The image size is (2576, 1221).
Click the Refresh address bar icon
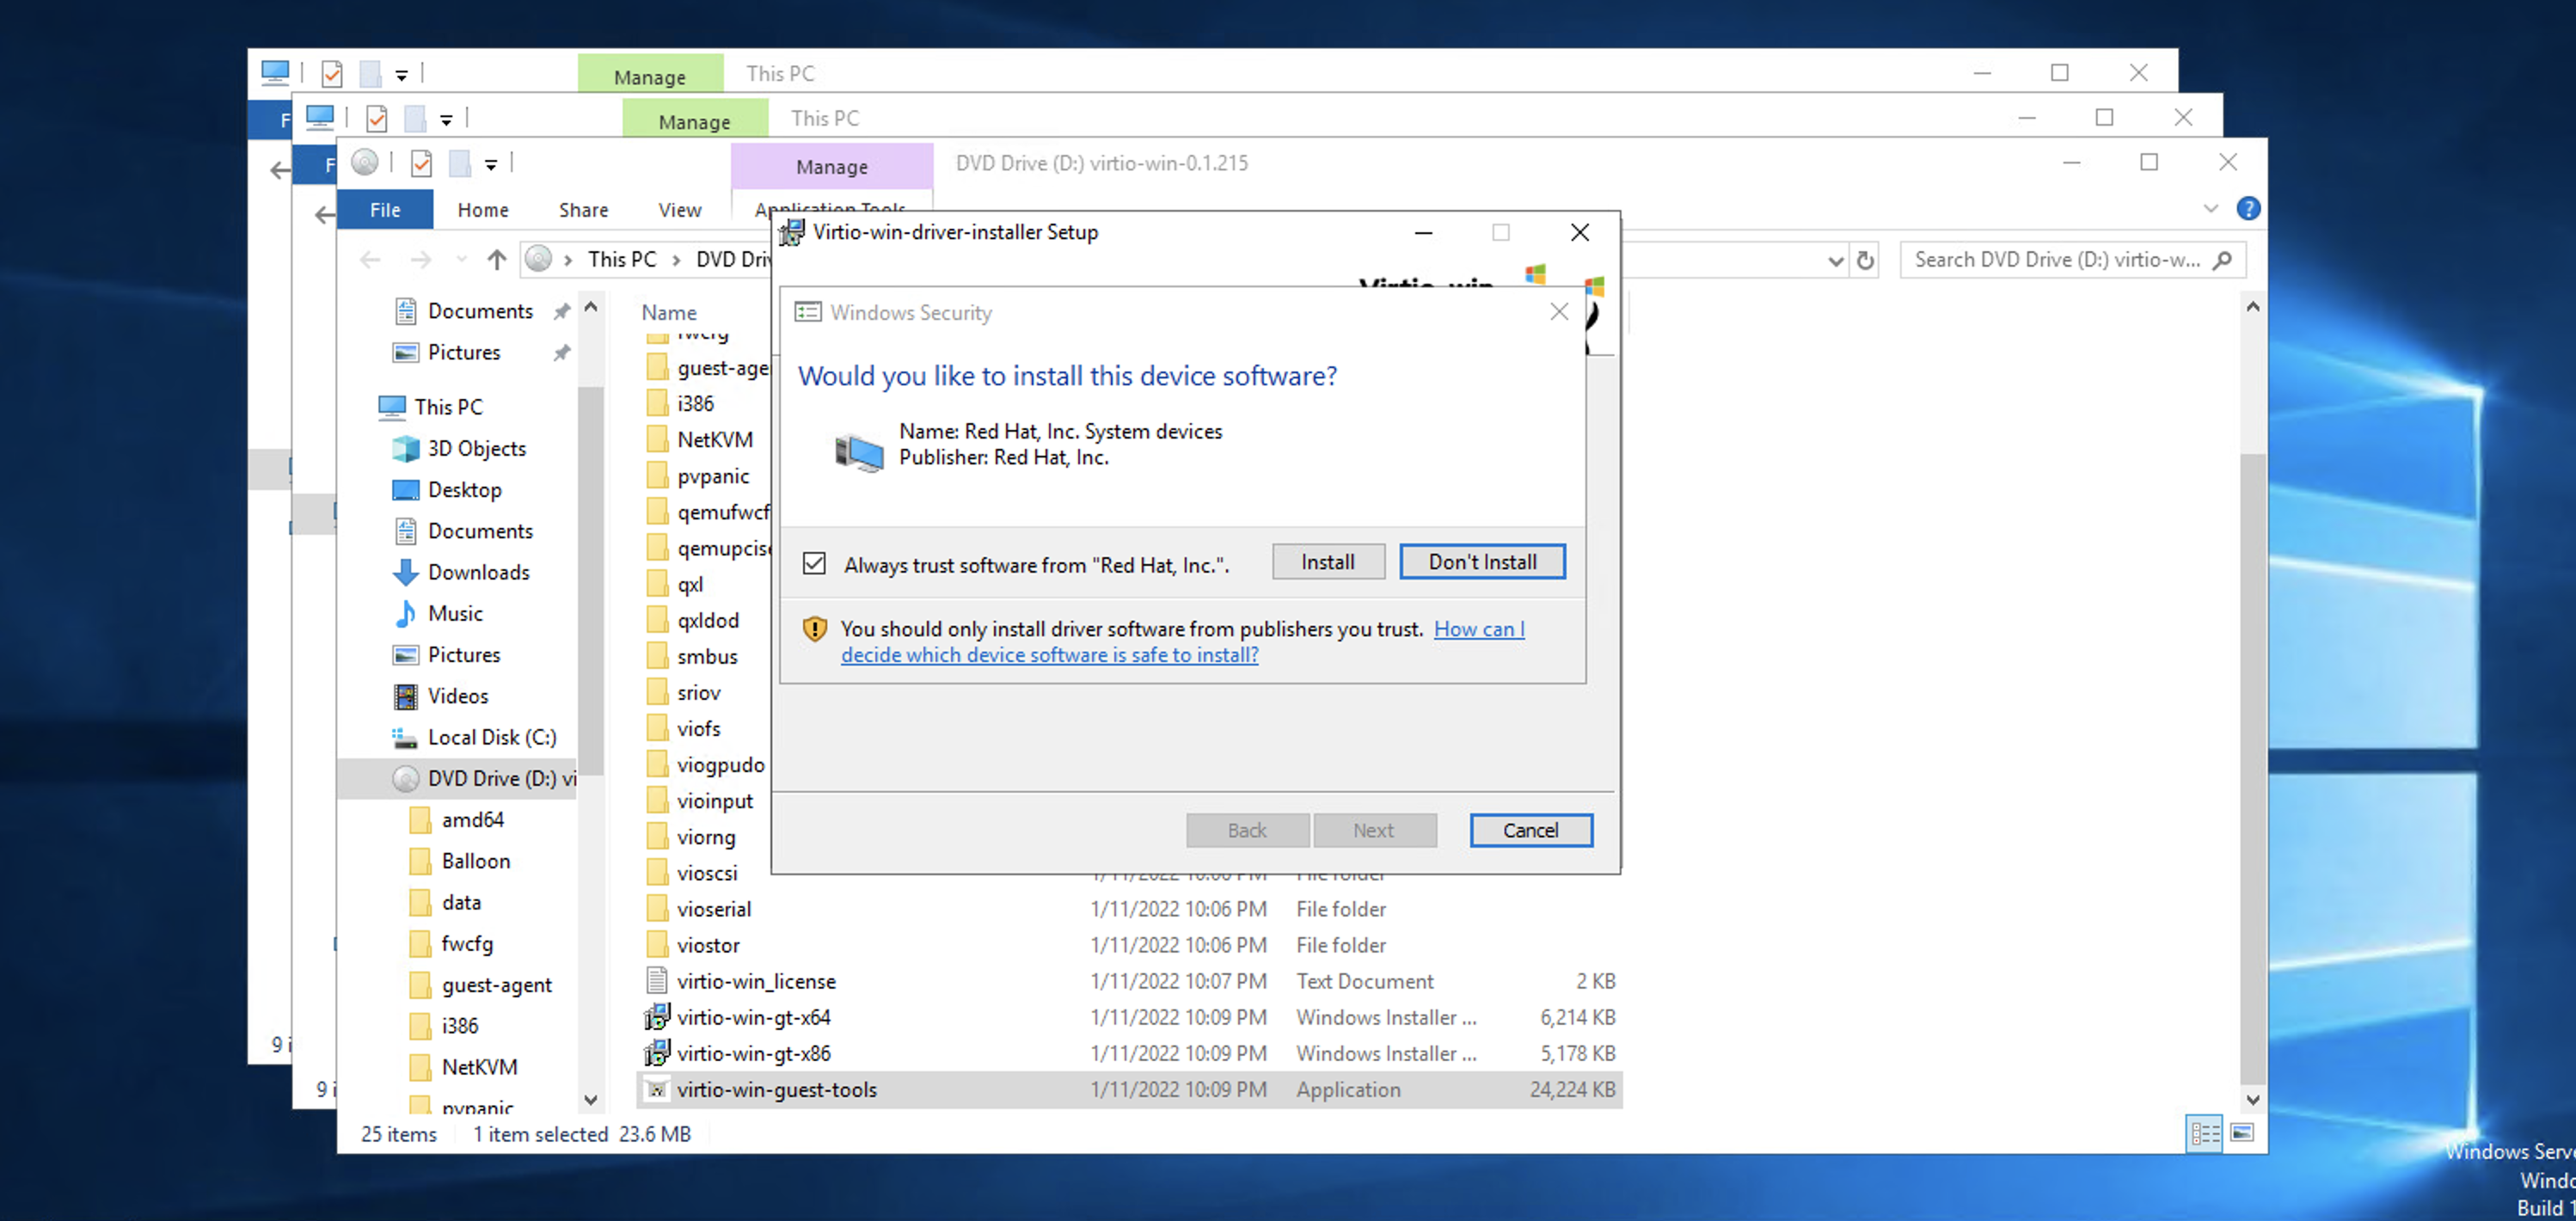click(1865, 260)
